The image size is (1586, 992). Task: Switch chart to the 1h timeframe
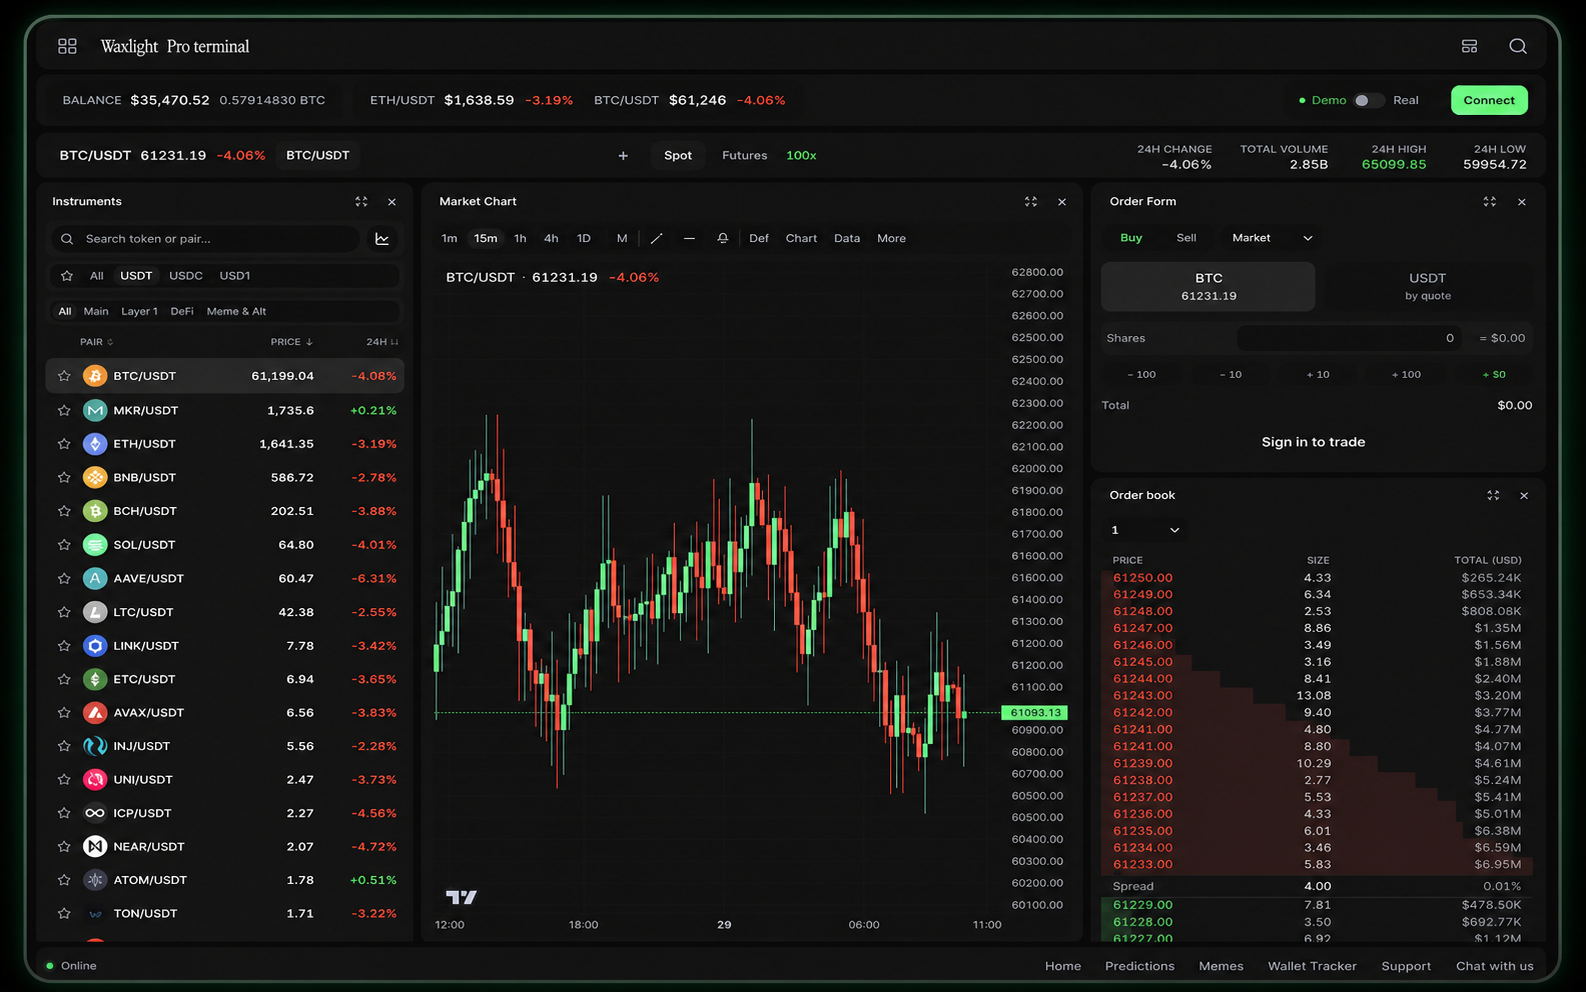click(520, 238)
